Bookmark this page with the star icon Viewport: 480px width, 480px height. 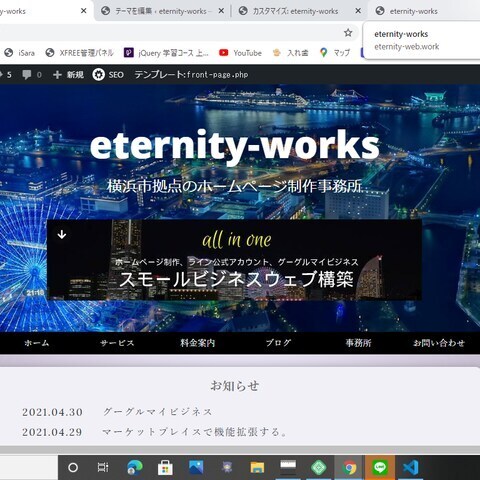[x=348, y=33]
